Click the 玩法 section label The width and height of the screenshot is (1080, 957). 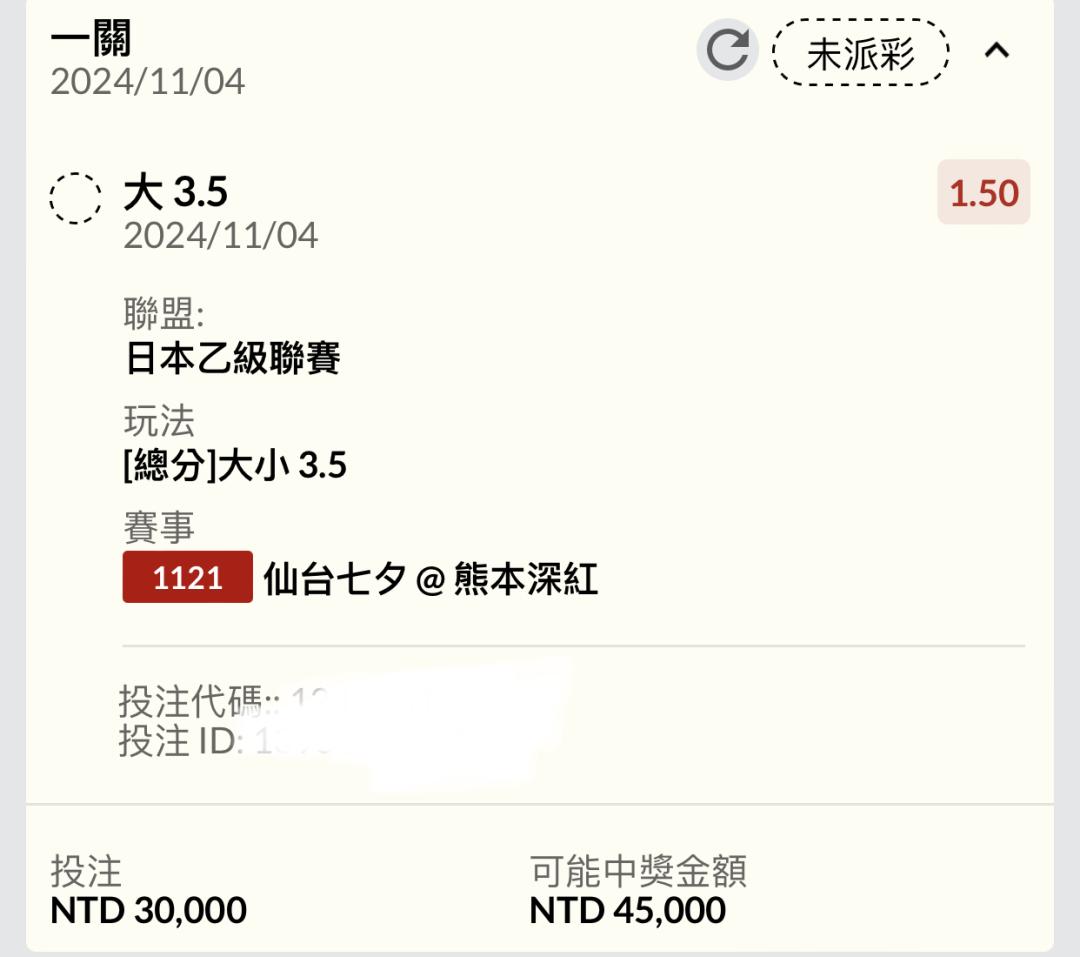coord(159,420)
